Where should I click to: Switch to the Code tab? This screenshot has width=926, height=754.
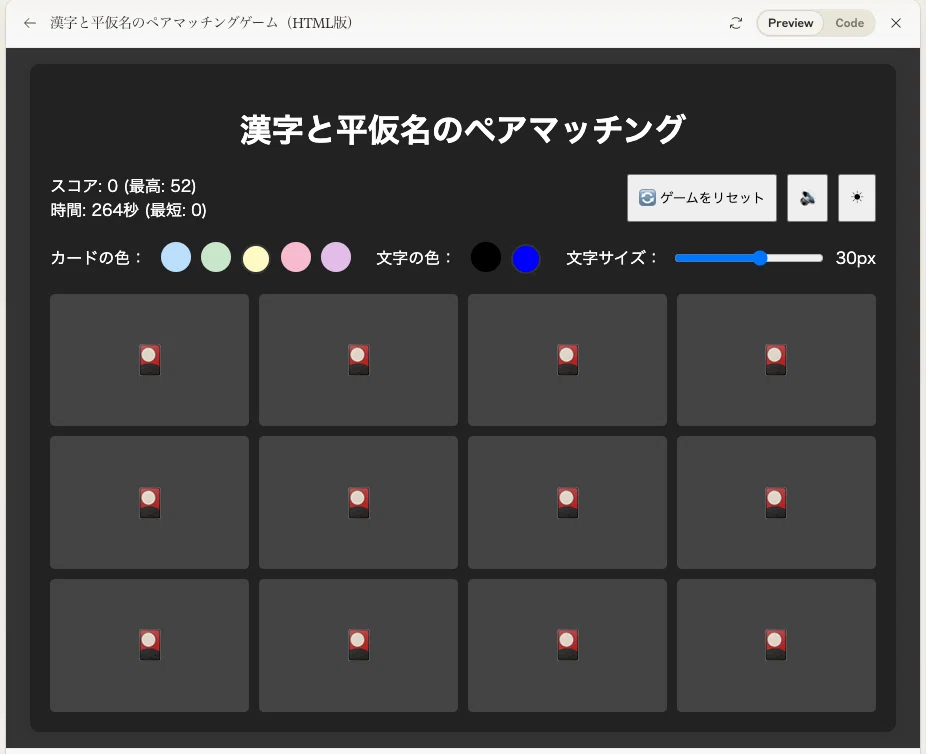pos(849,23)
